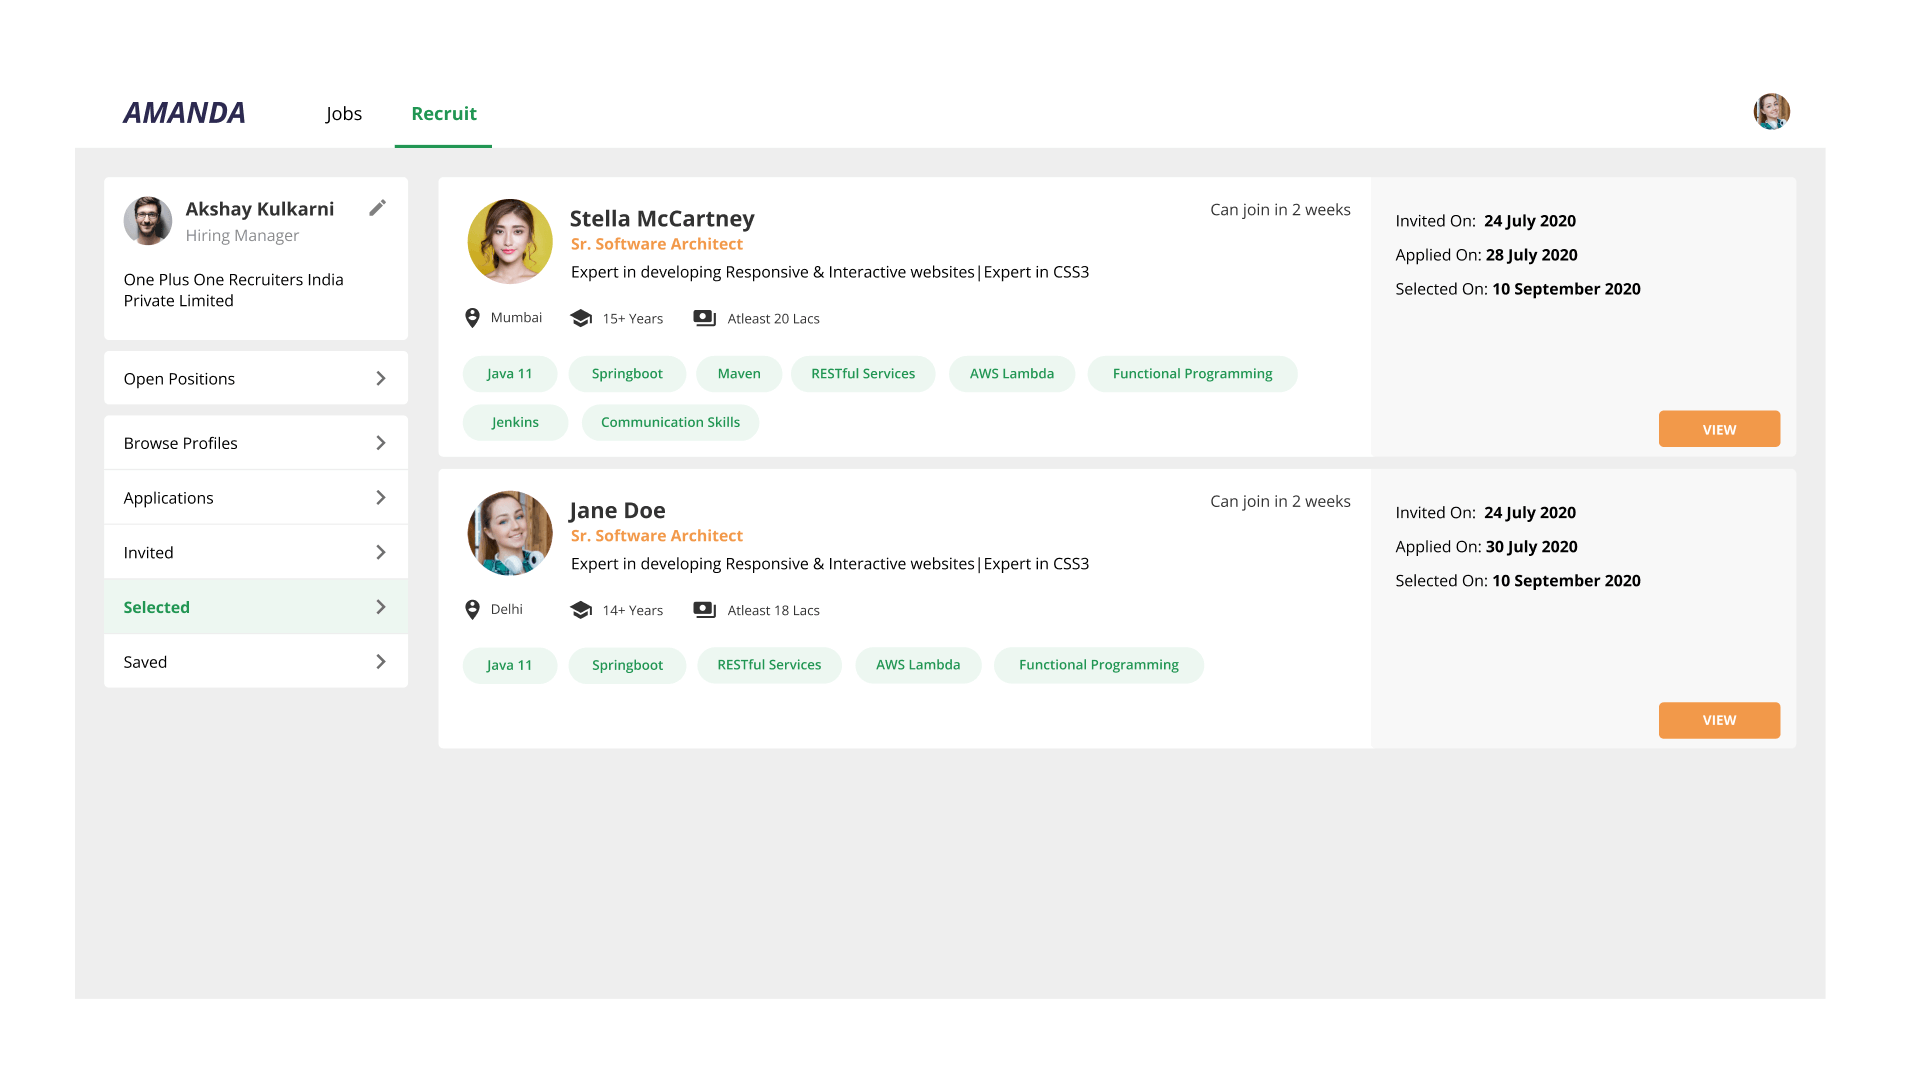Click the graduation cap icon beside 15+ Years
This screenshot has width=1920, height=1074.
click(581, 318)
